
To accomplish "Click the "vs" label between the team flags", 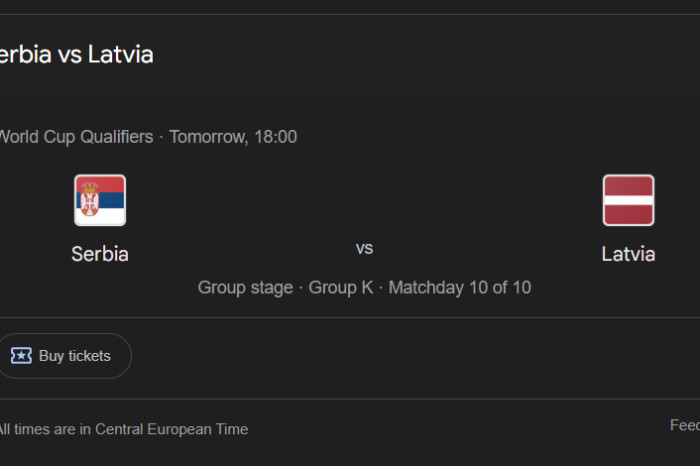I will pyautogui.click(x=364, y=248).
